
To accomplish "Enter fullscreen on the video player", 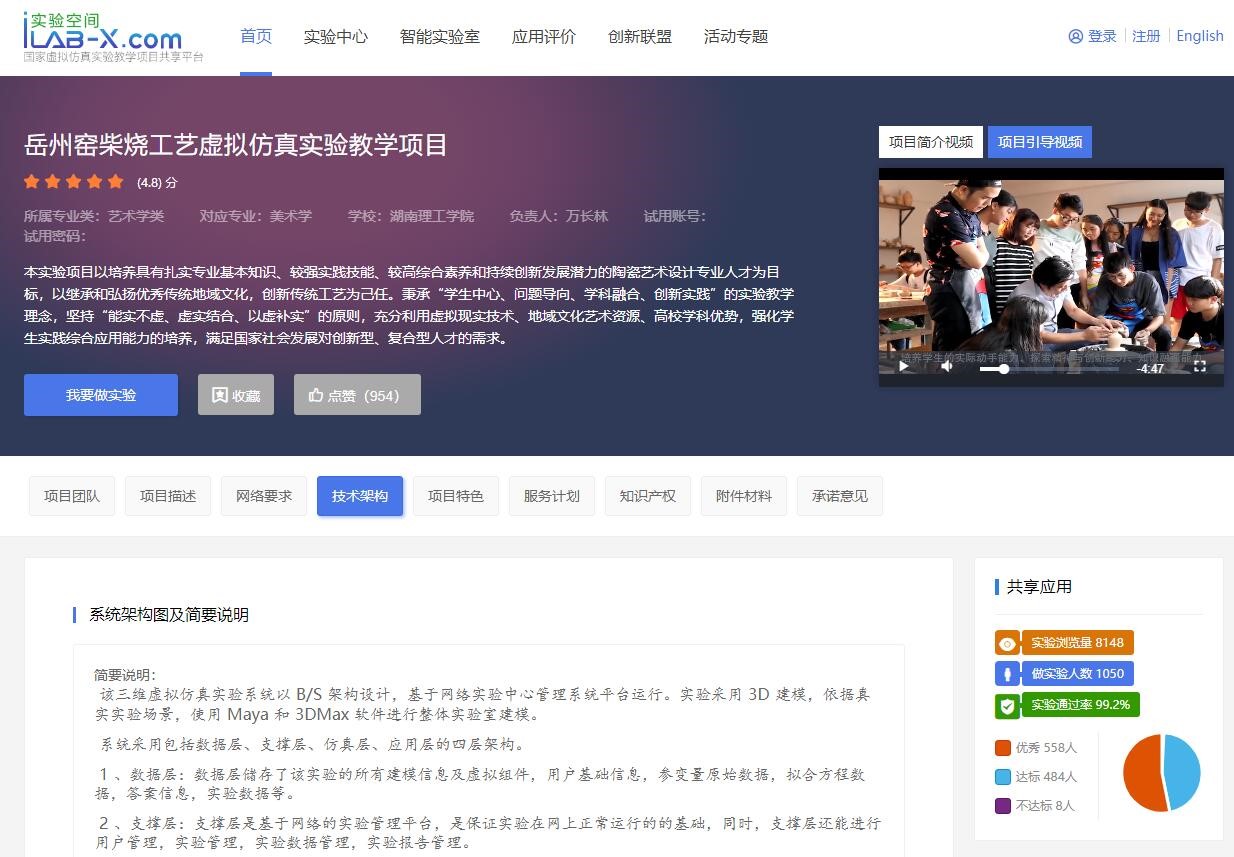I will (x=1200, y=367).
